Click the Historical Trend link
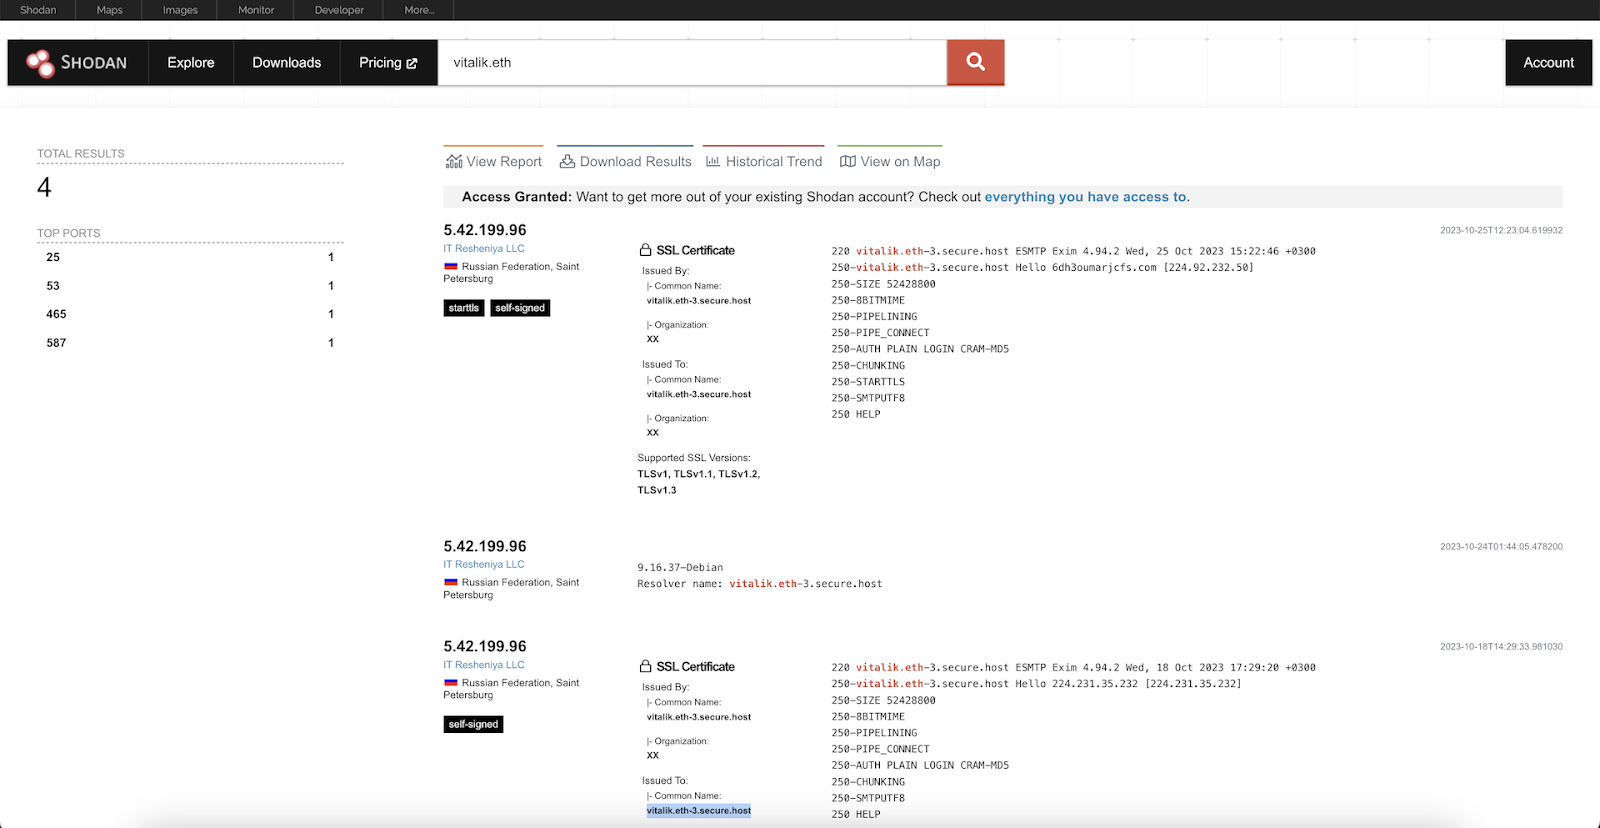This screenshot has width=1600, height=828. click(x=764, y=161)
